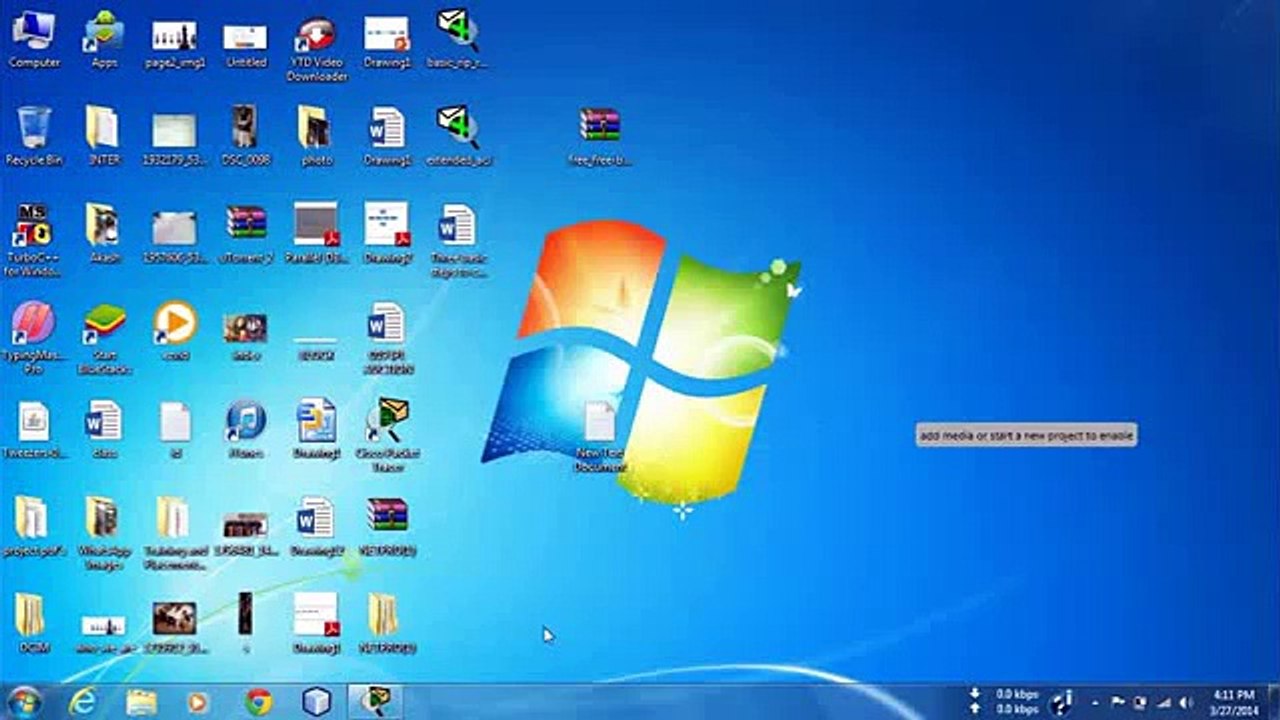Open the Training and Placements folder
The height and width of the screenshot is (720, 1280).
(x=175, y=534)
